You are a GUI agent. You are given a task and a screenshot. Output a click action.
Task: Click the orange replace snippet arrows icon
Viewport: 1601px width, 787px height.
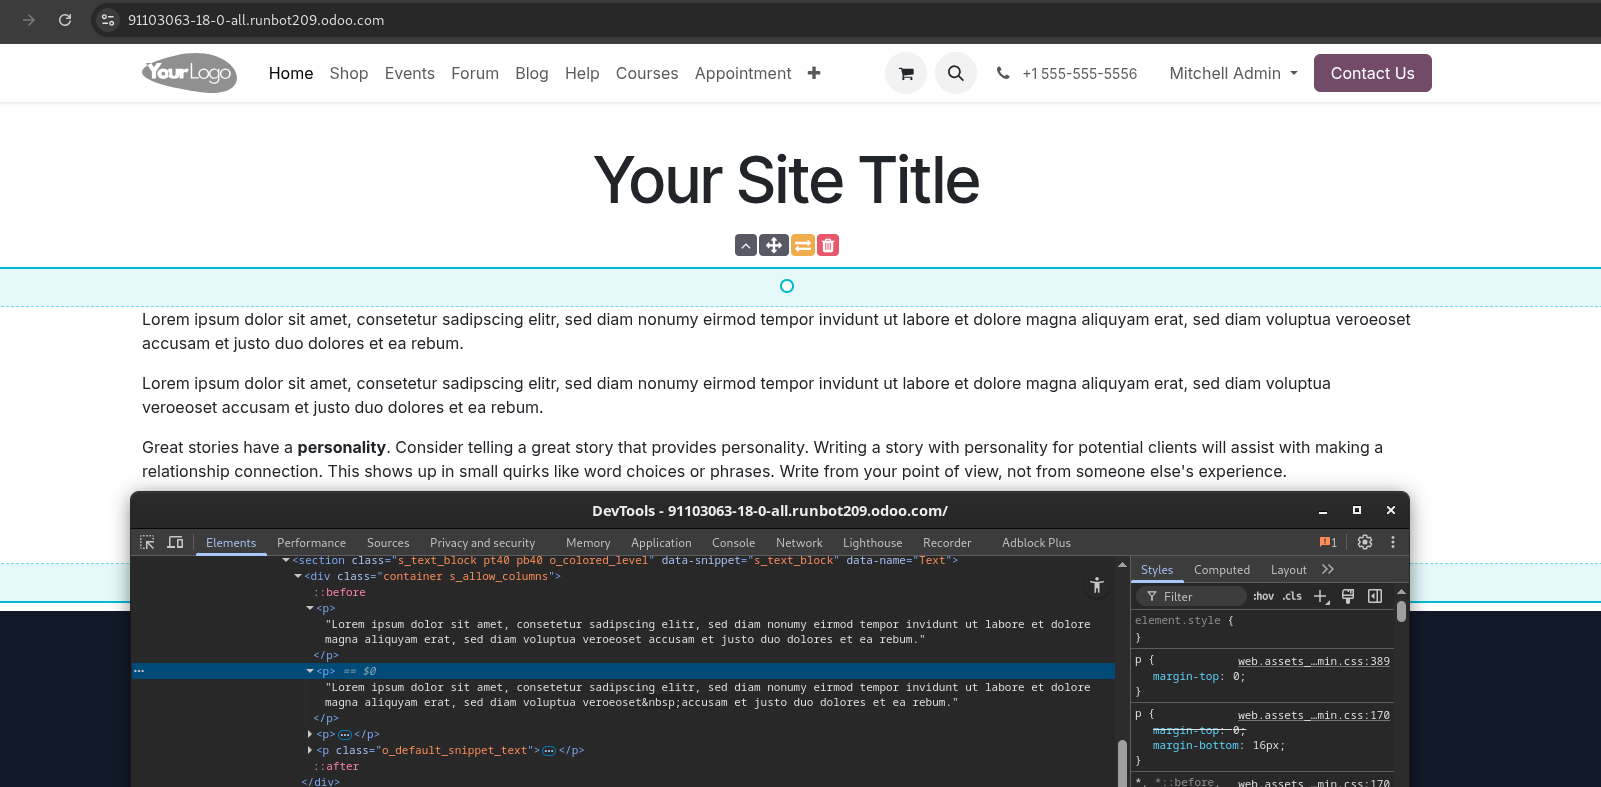(x=802, y=245)
